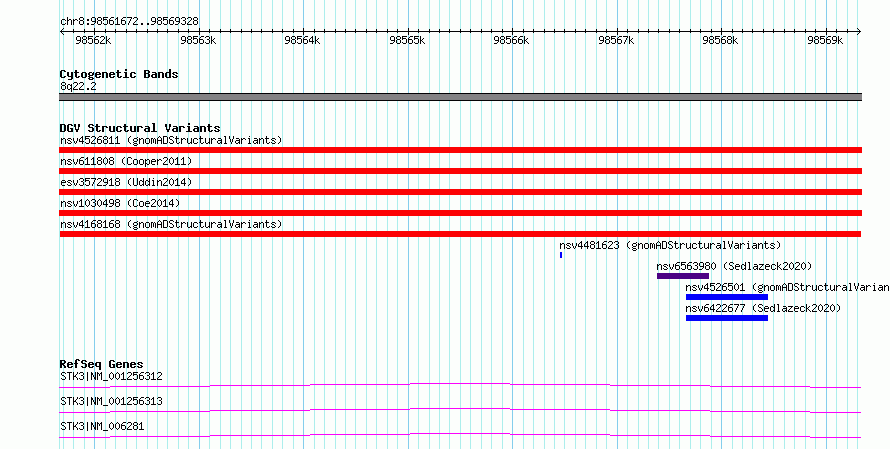Viewport: 890px width, 449px height.
Task: Click the 98562k ruler tick label
Action: click(x=93, y=40)
